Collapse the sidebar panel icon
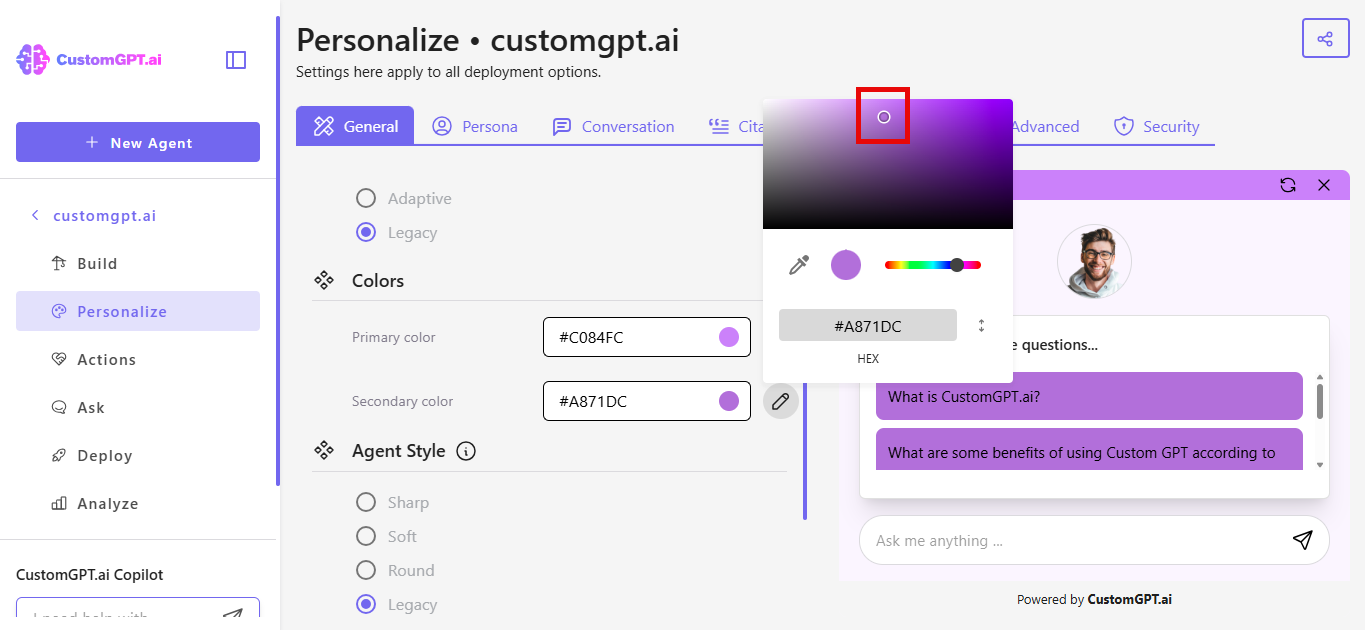This screenshot has width=1365, height=630. (x=236, y=60)
